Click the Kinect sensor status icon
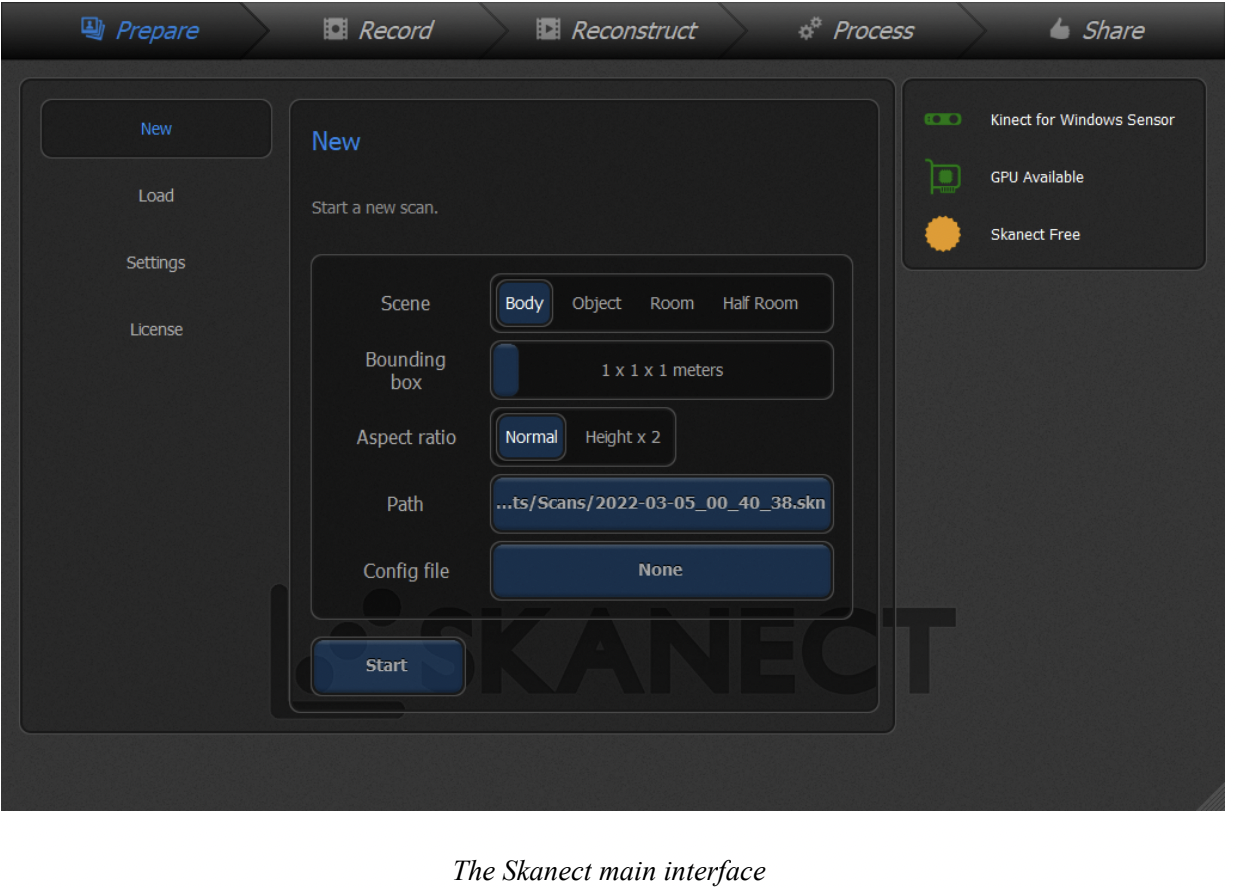This screenshot has width=1236, height=888. tap(942, 119)
